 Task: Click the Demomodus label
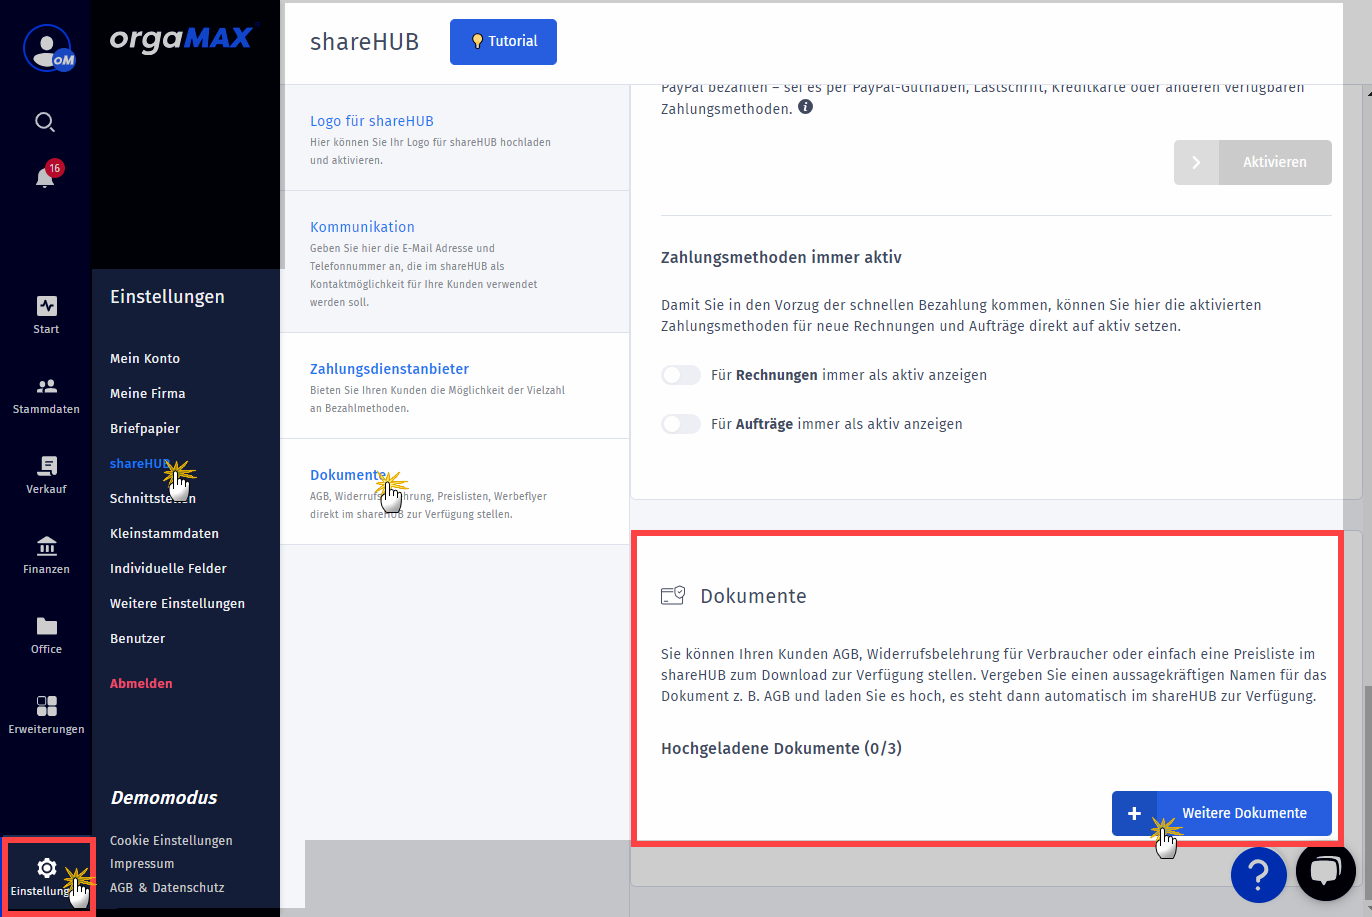[164, 797]
